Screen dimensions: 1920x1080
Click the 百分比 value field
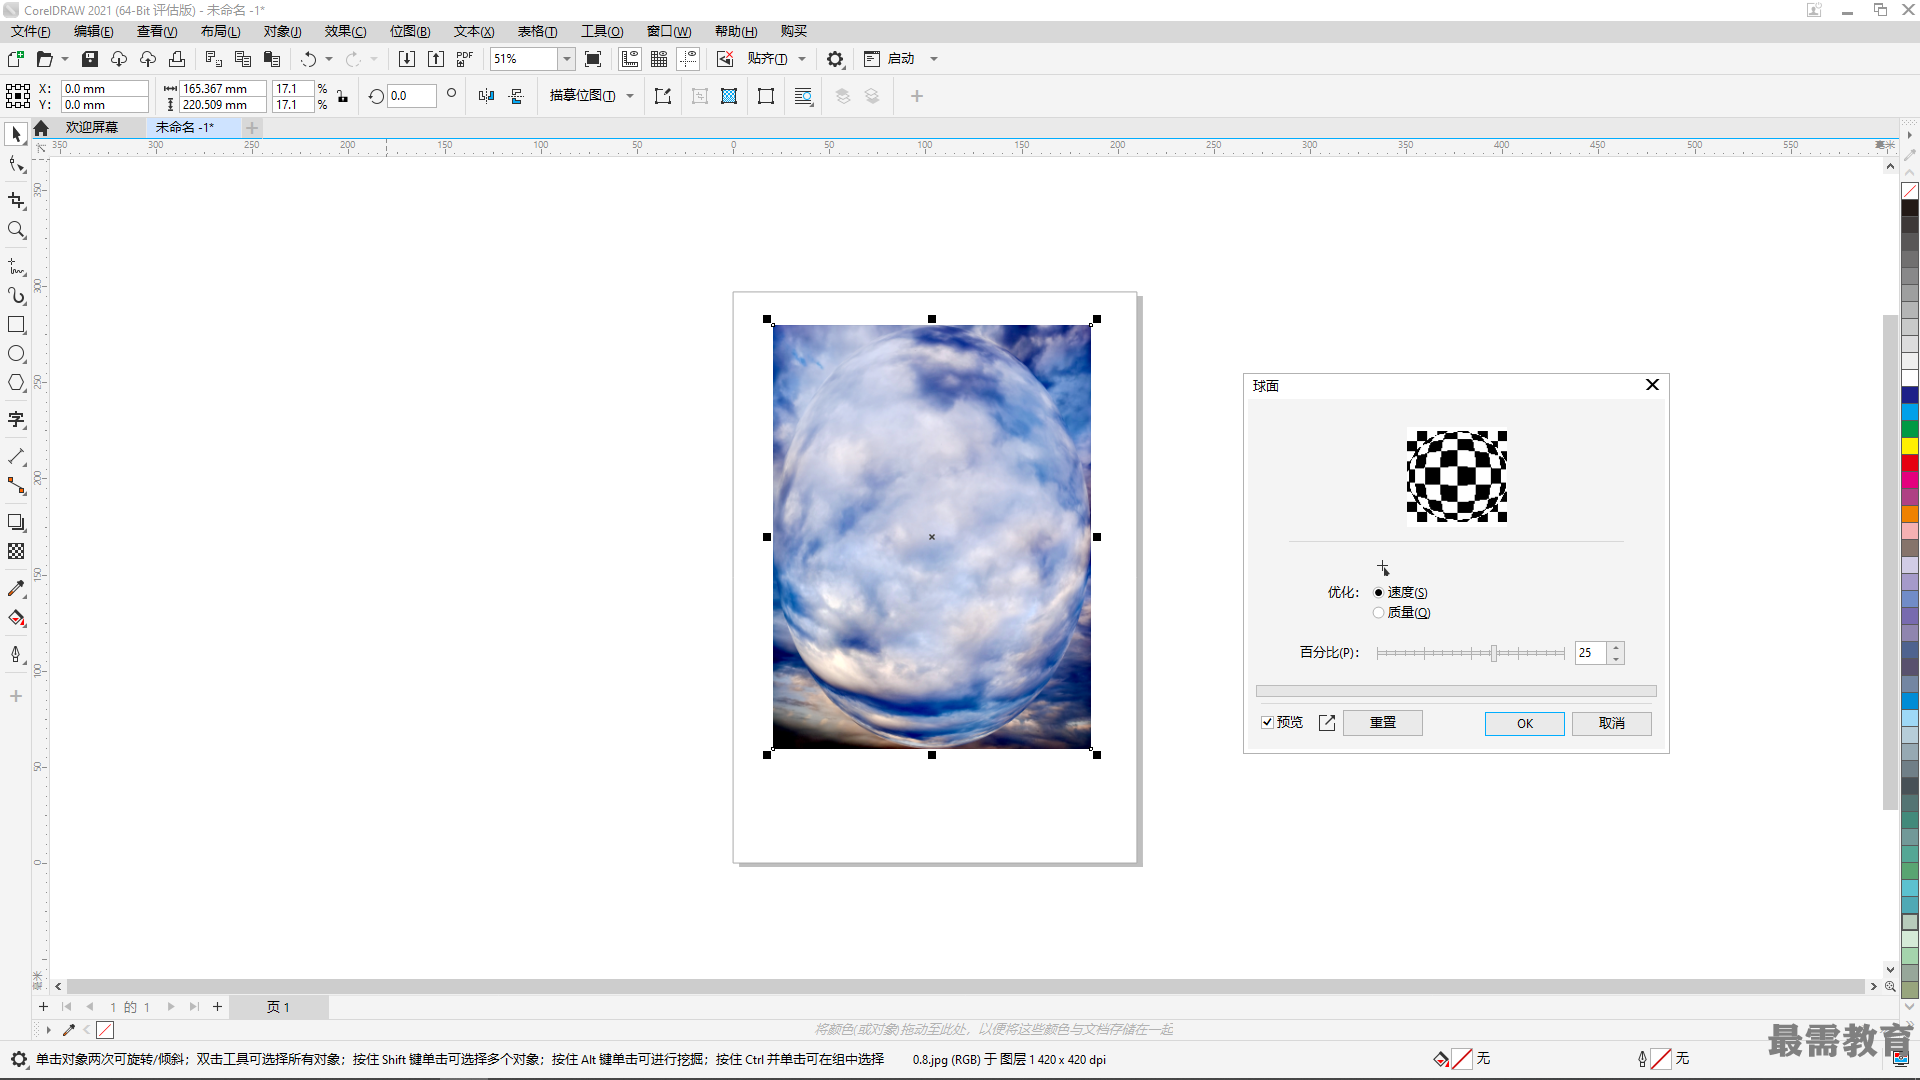(1590, 653)
